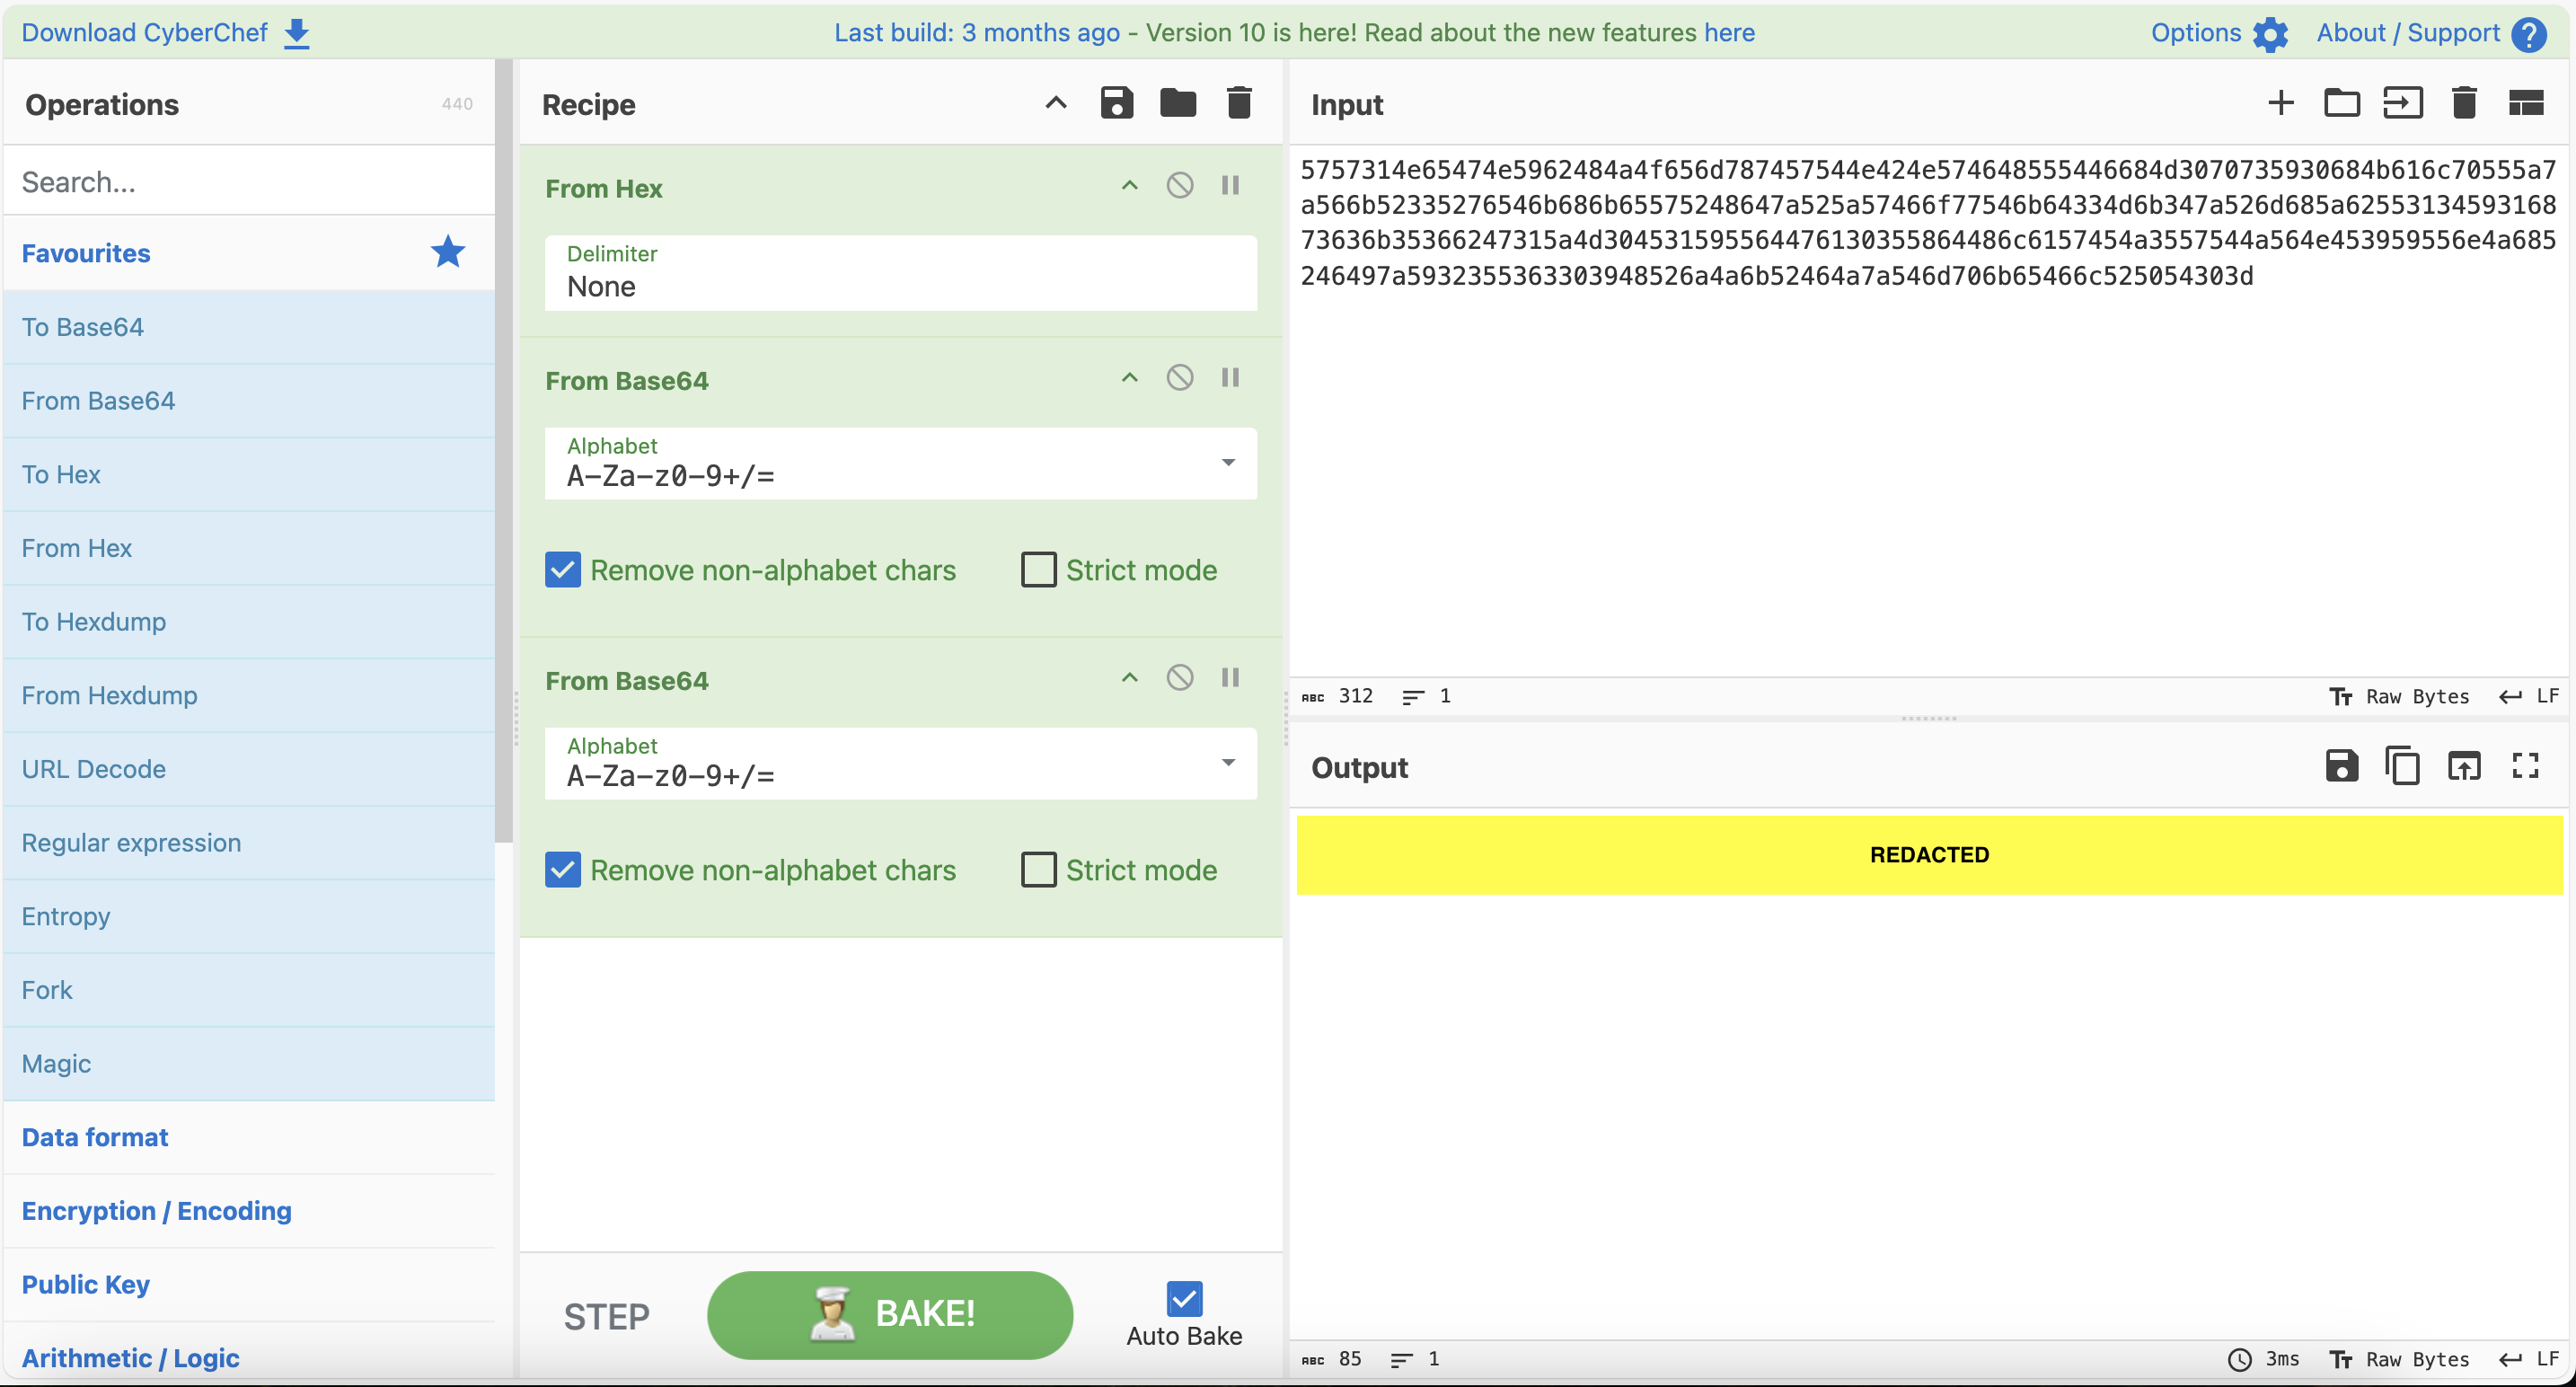Click the Download CyberChef arrow icon
2576x1387 pixels.
point(297,33)
